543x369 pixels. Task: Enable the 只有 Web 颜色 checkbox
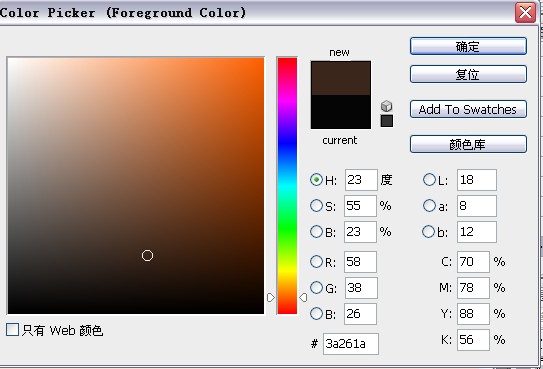12,330
